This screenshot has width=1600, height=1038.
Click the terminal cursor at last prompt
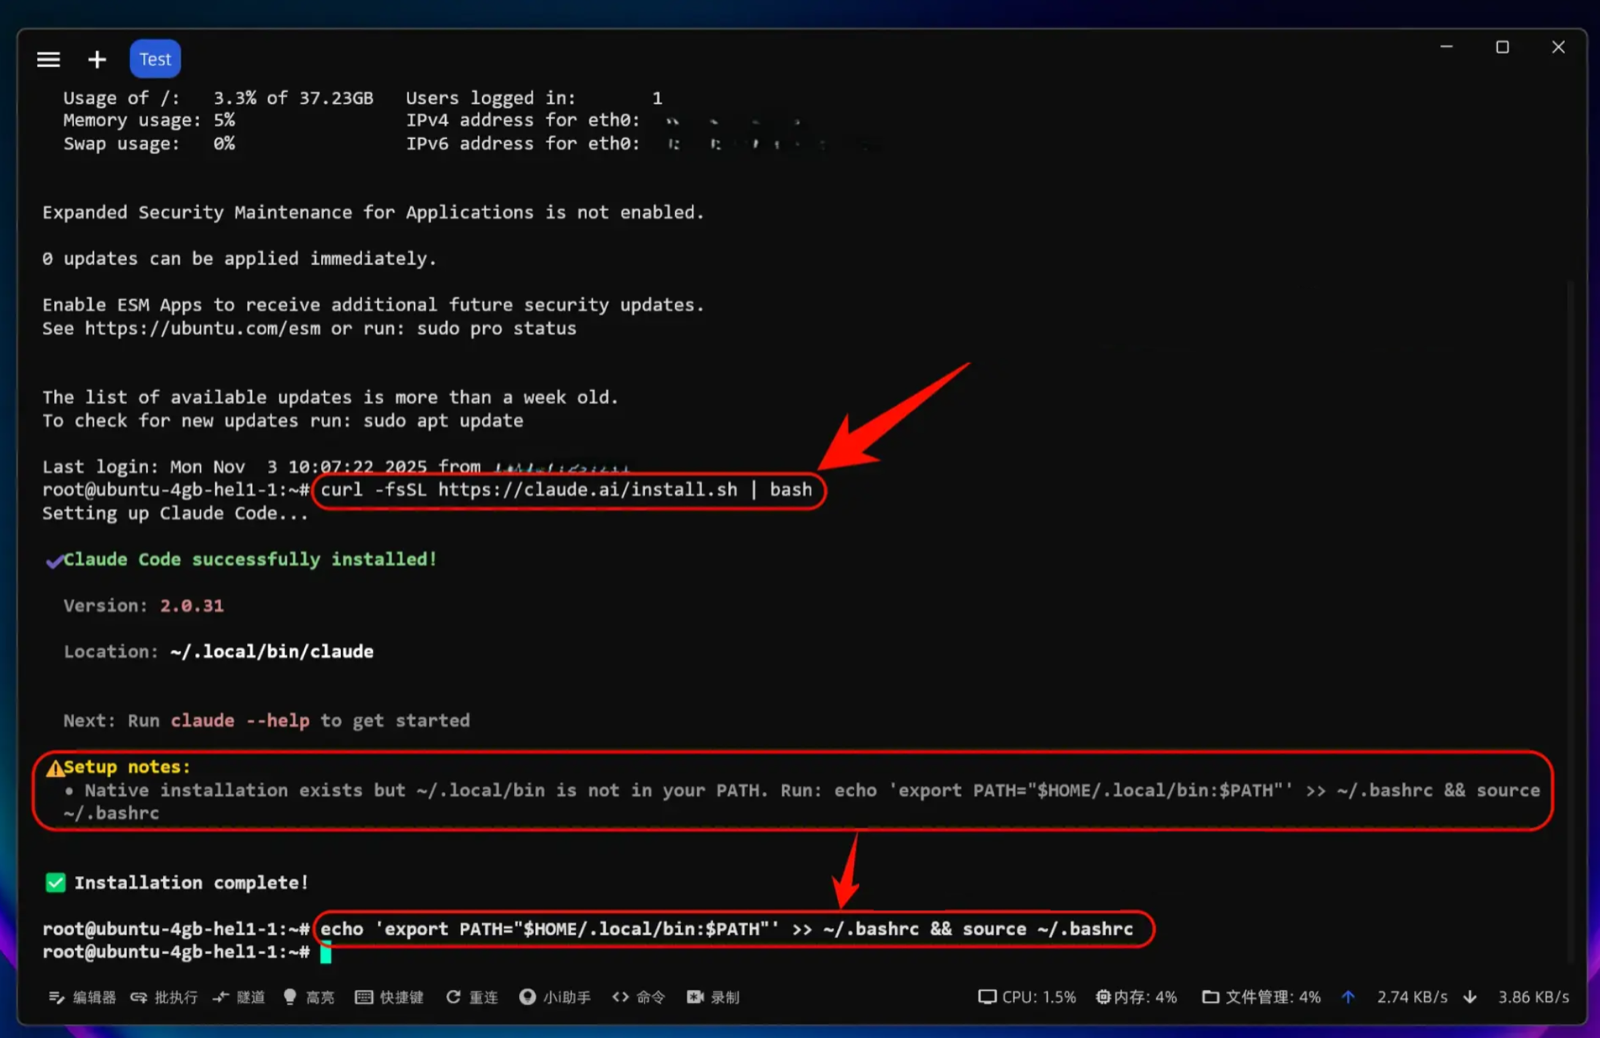(x=326, y=953)
